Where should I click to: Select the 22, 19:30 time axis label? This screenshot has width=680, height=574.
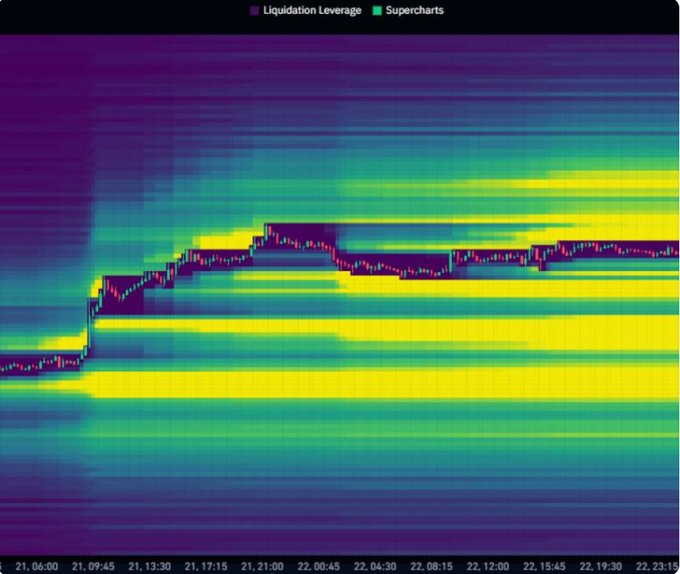(x=601, y=566)
